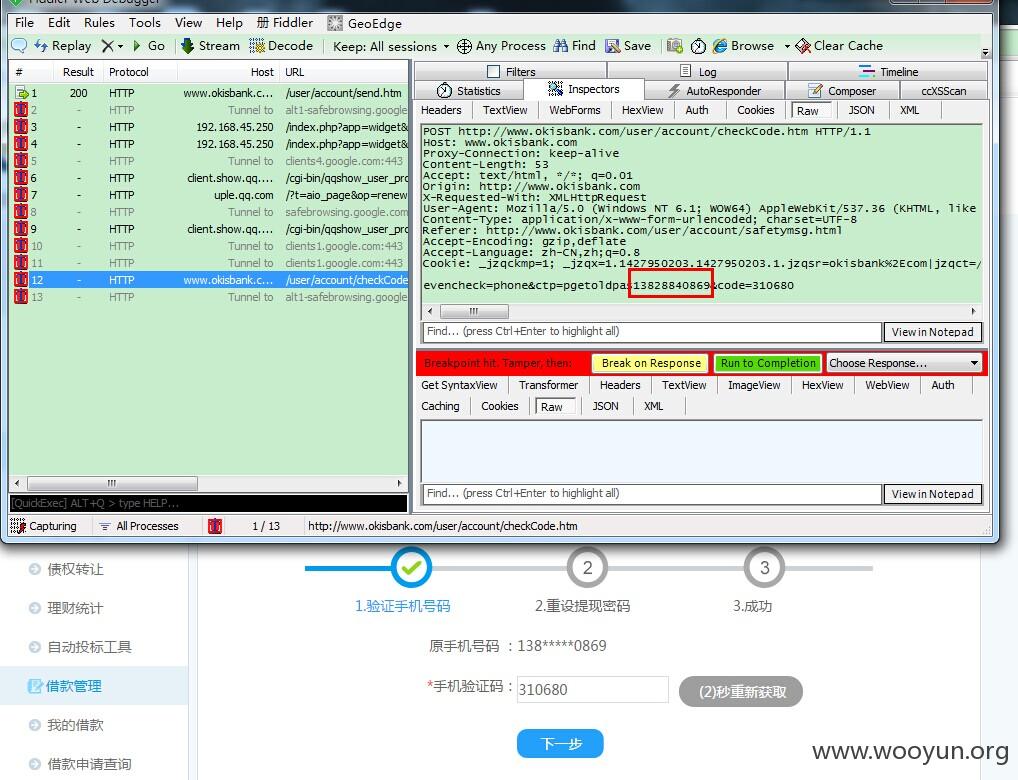
Task: Click the Save toolbar button
Action: [628, 45]
